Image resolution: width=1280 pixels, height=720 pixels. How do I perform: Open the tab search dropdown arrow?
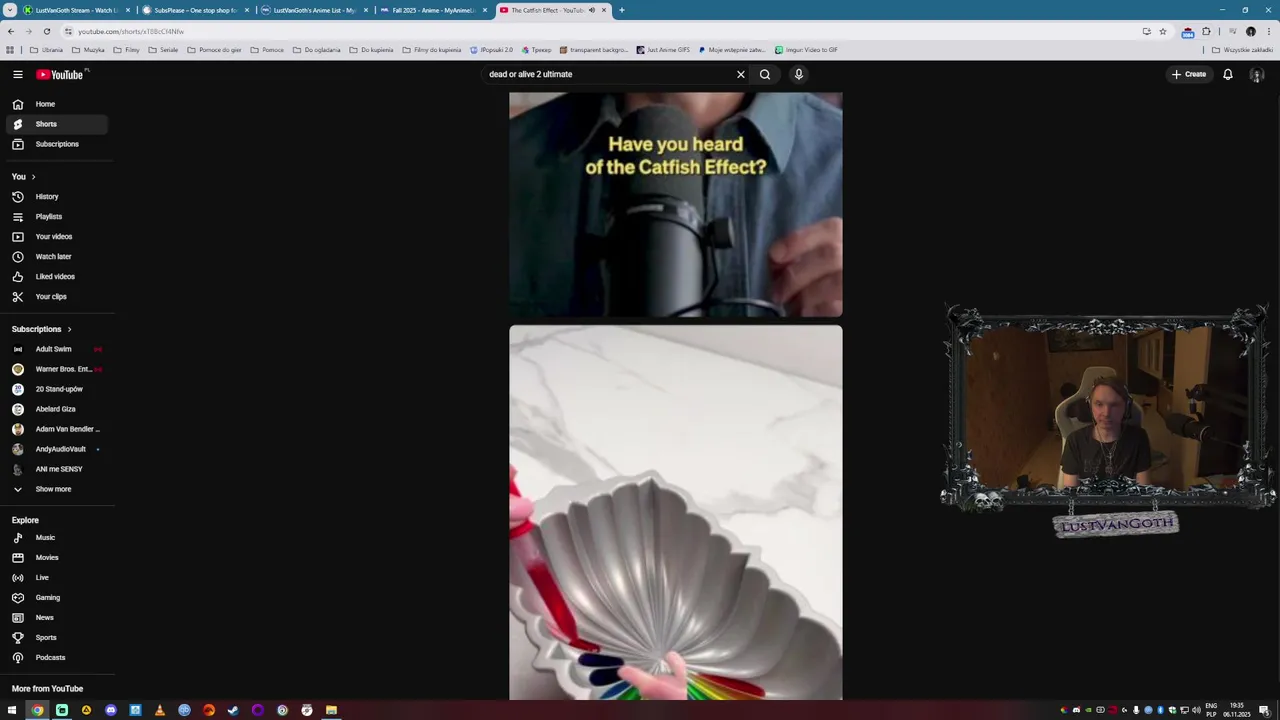pyautogui.click(x=8, y=10)
